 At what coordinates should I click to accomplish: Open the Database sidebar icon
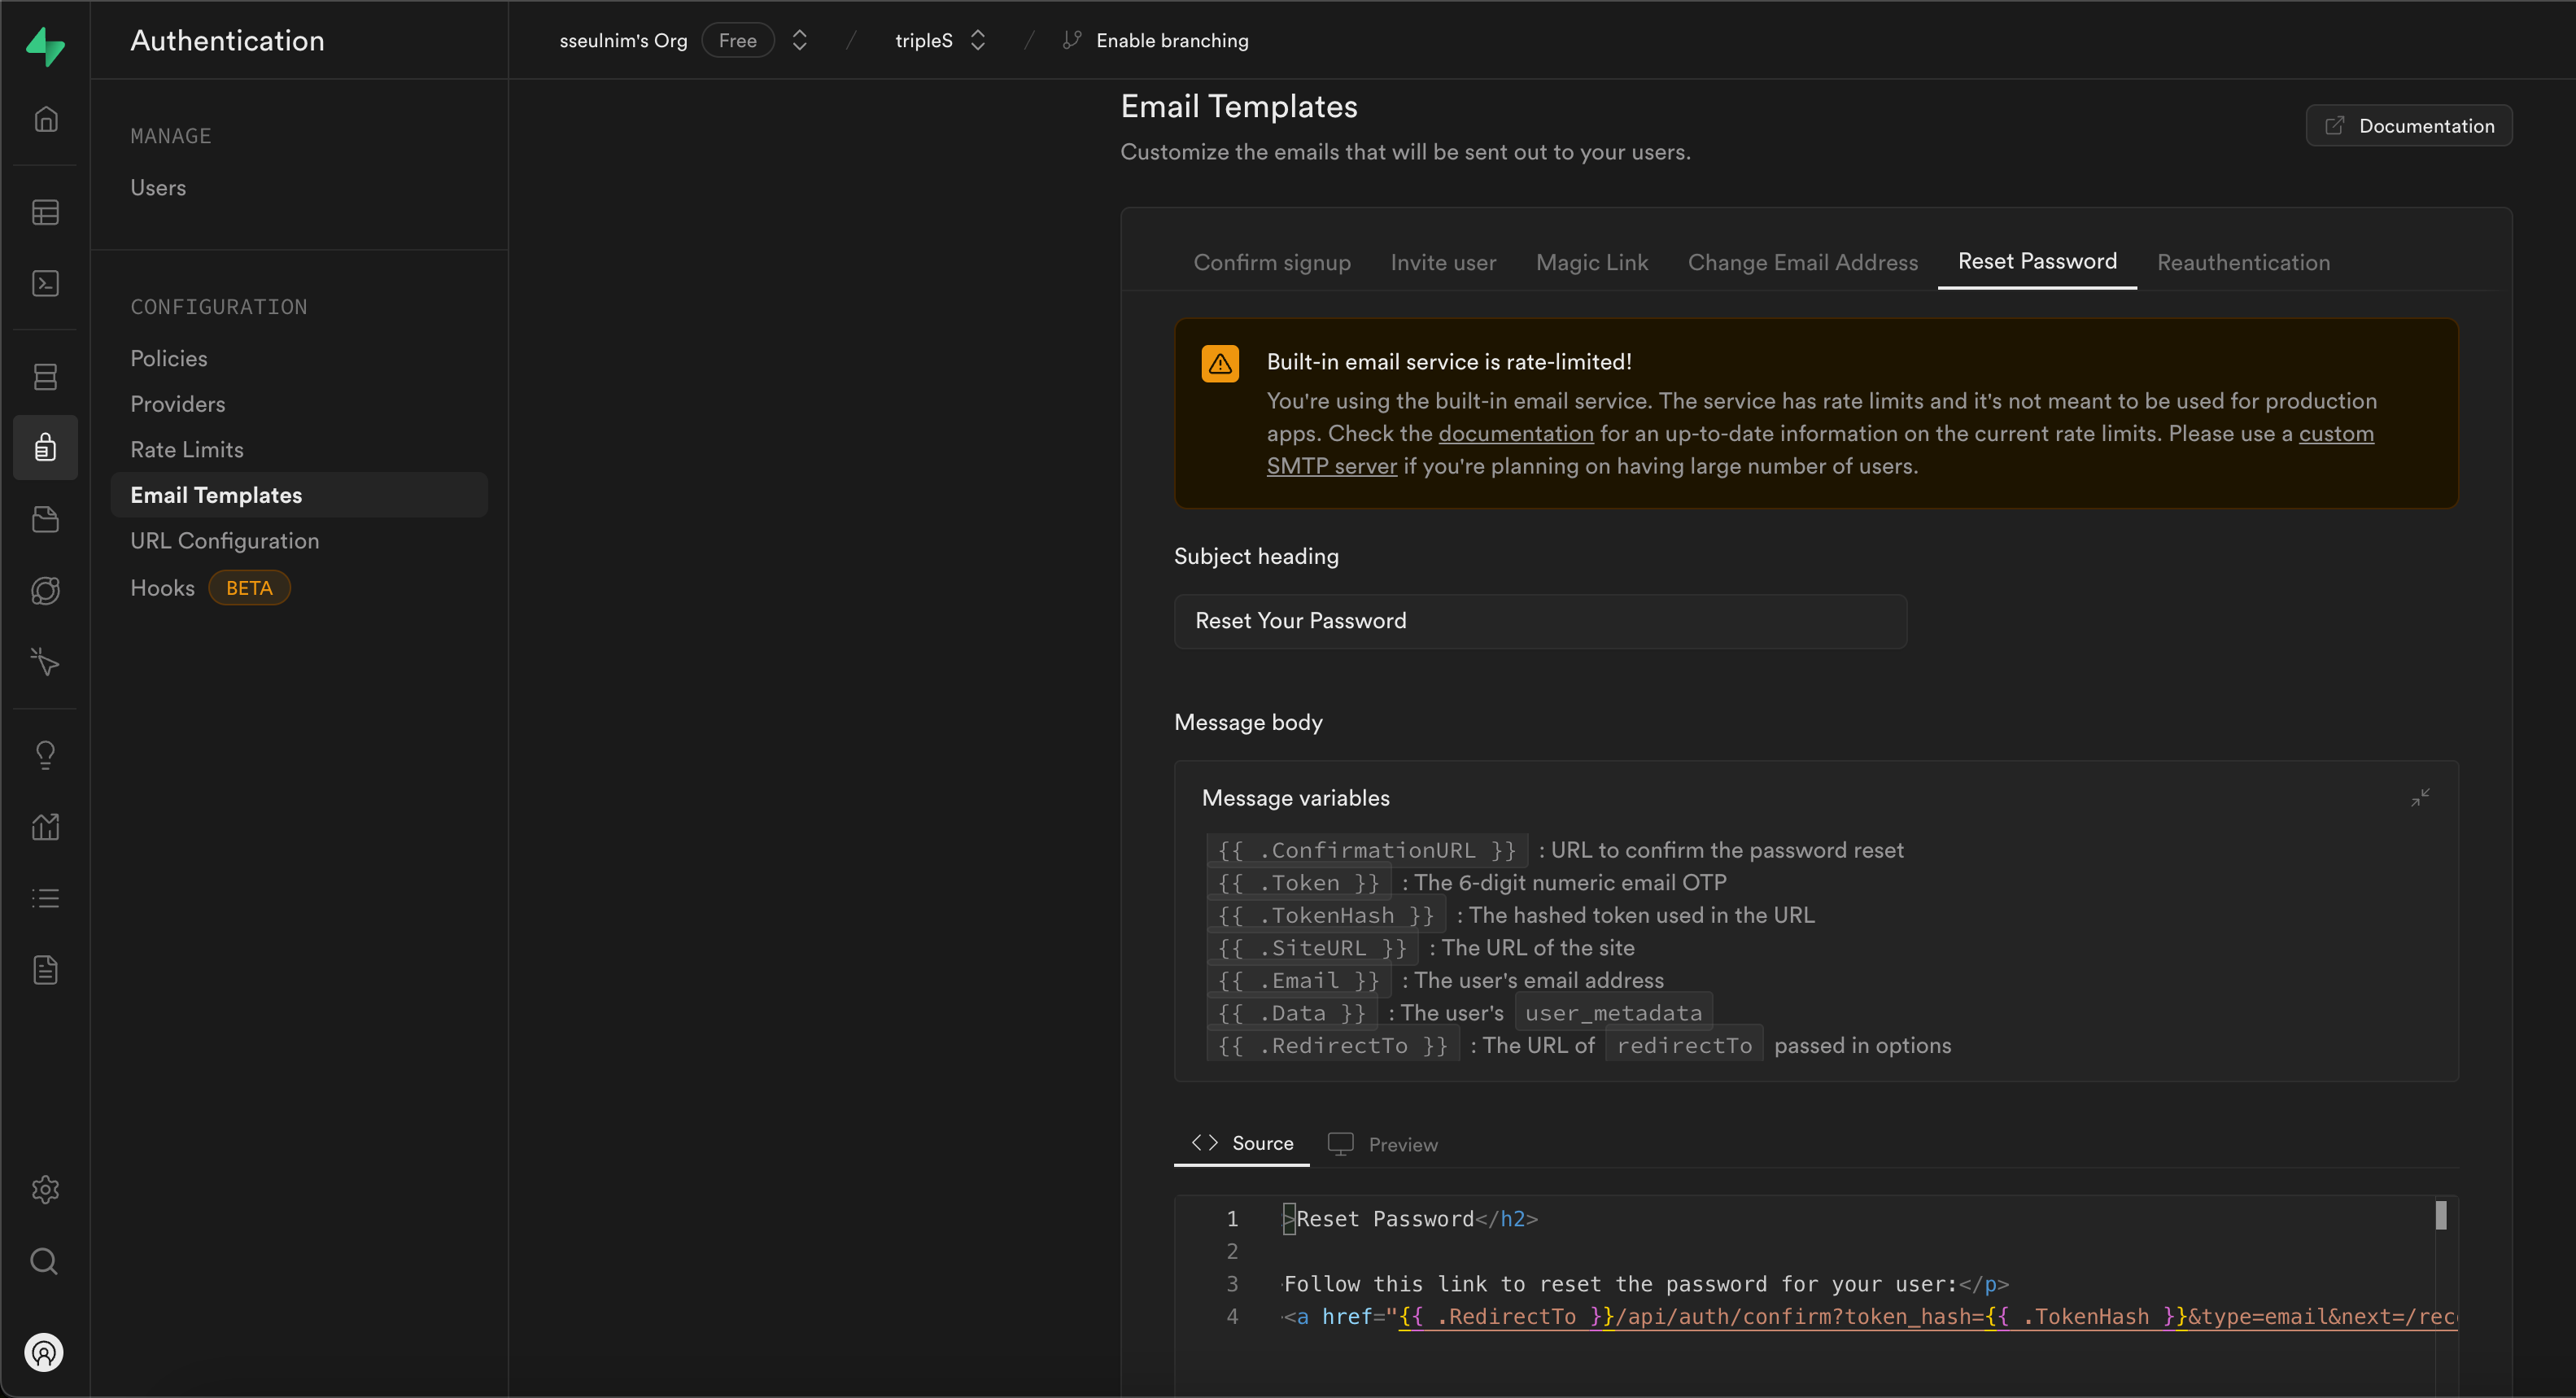[45, 376]
